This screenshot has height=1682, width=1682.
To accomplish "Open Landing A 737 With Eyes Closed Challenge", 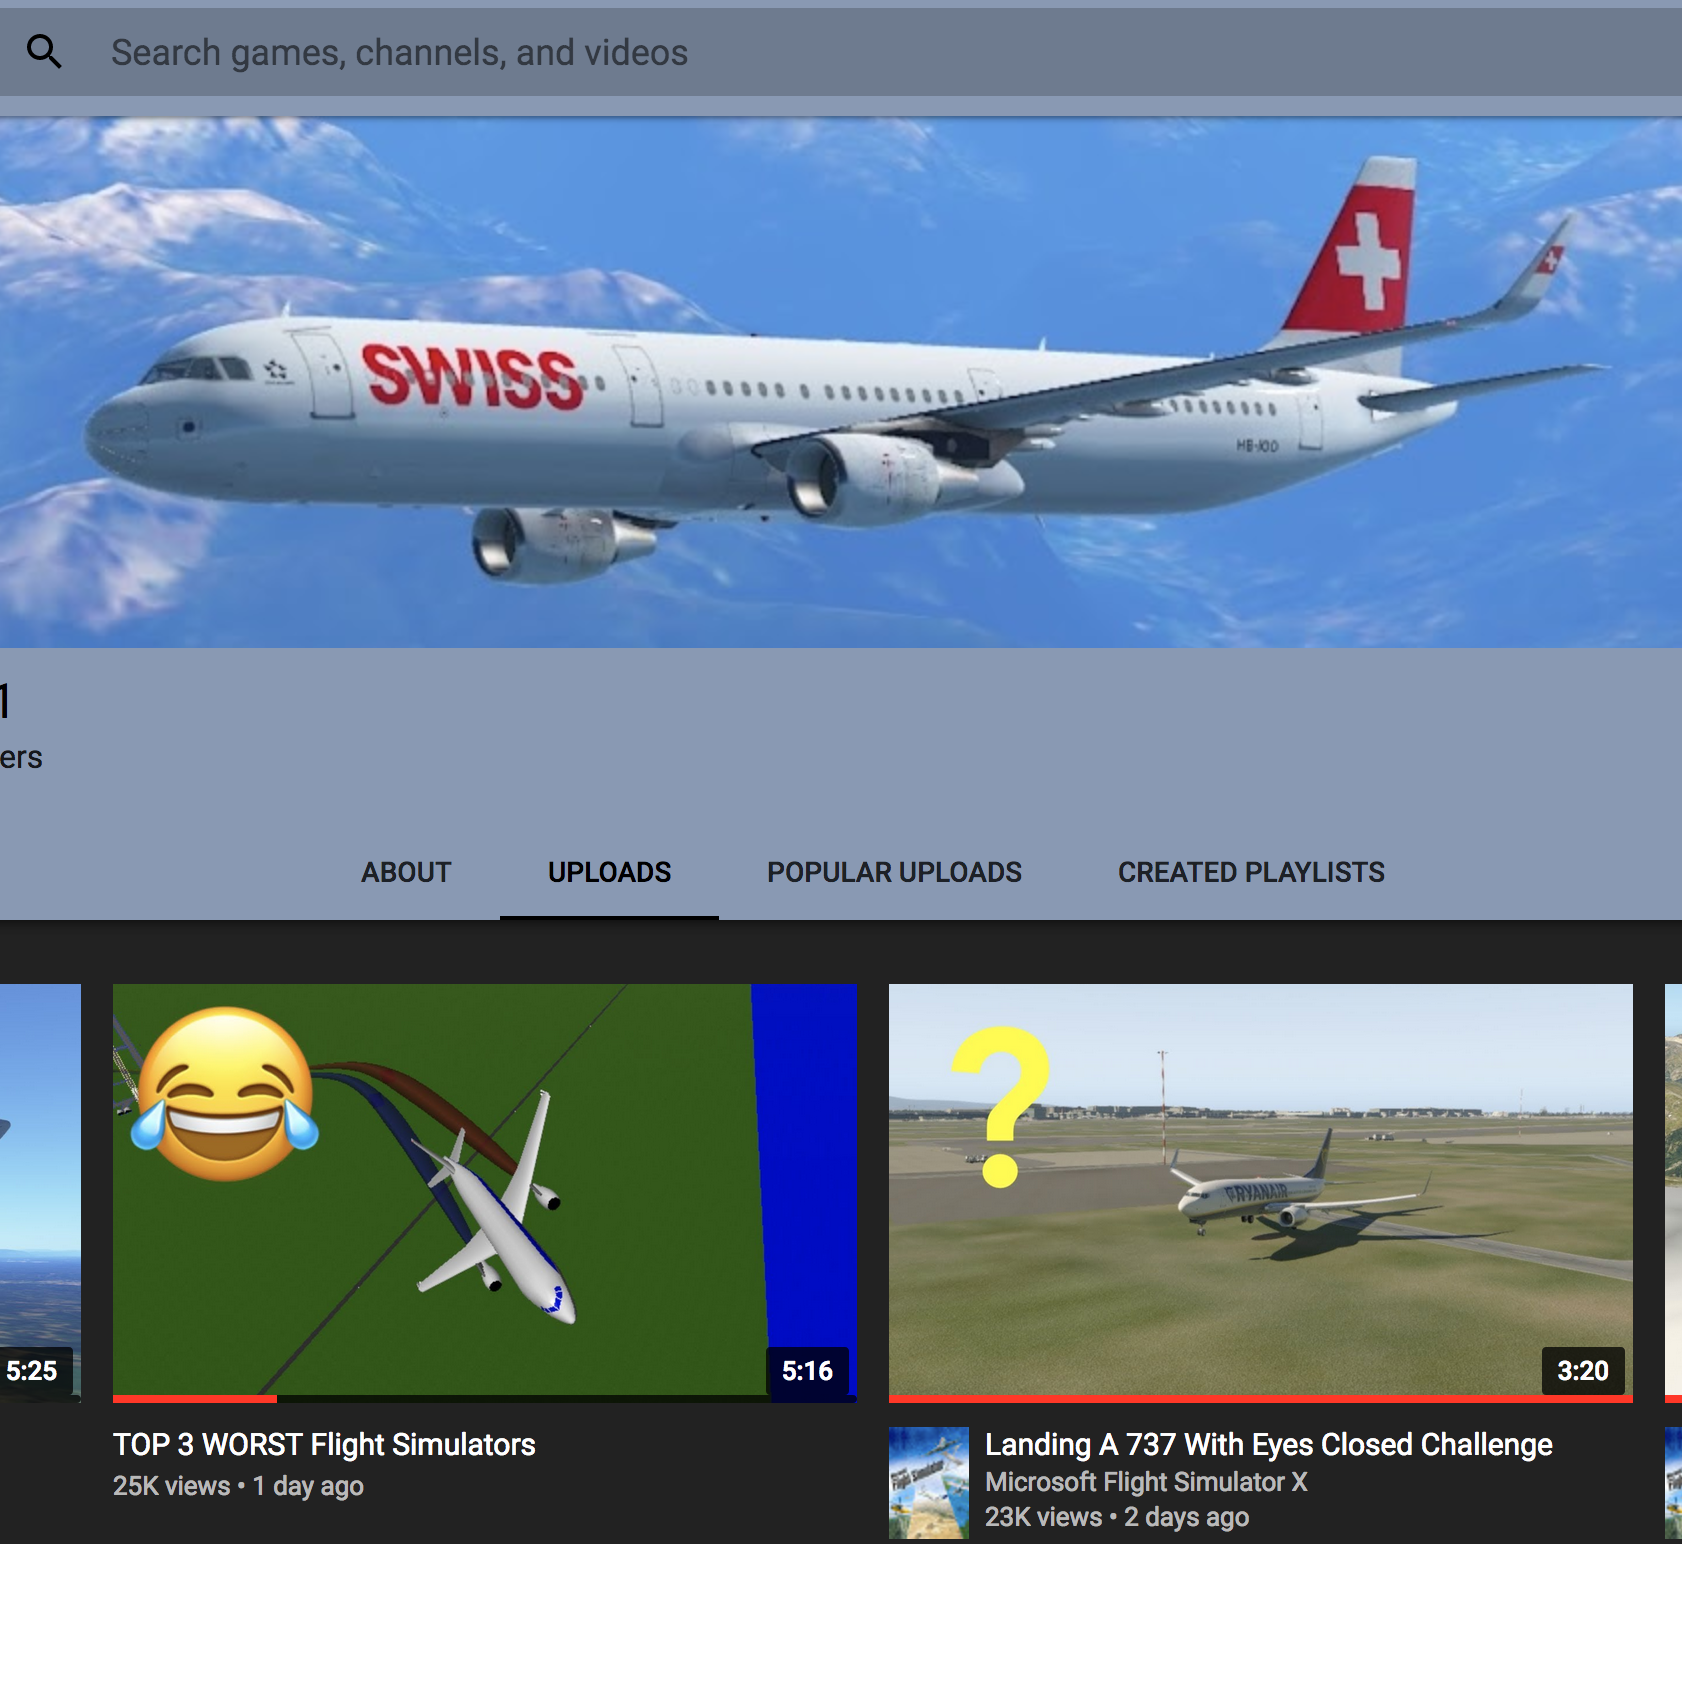I will click(1267, 1444).
